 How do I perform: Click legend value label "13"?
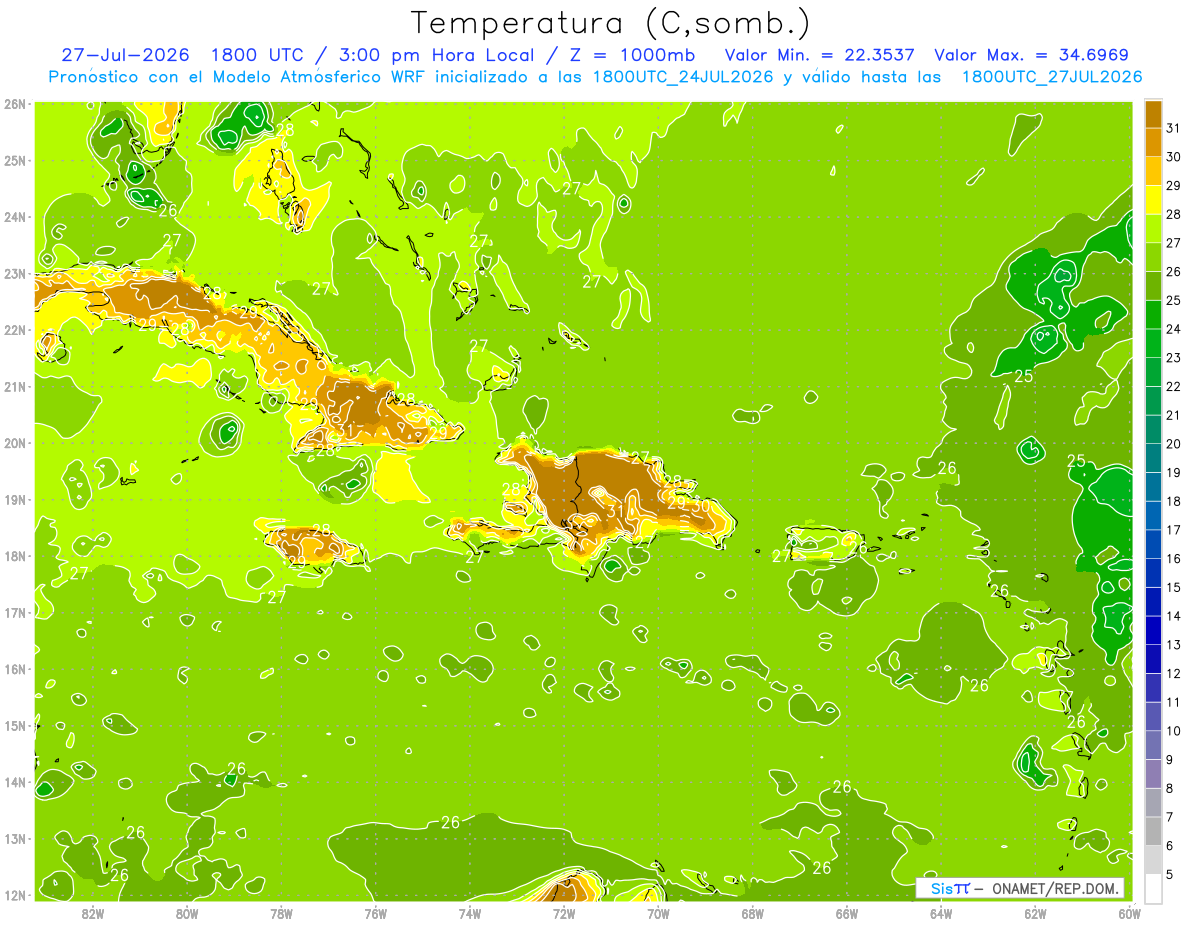point(1174,645)
